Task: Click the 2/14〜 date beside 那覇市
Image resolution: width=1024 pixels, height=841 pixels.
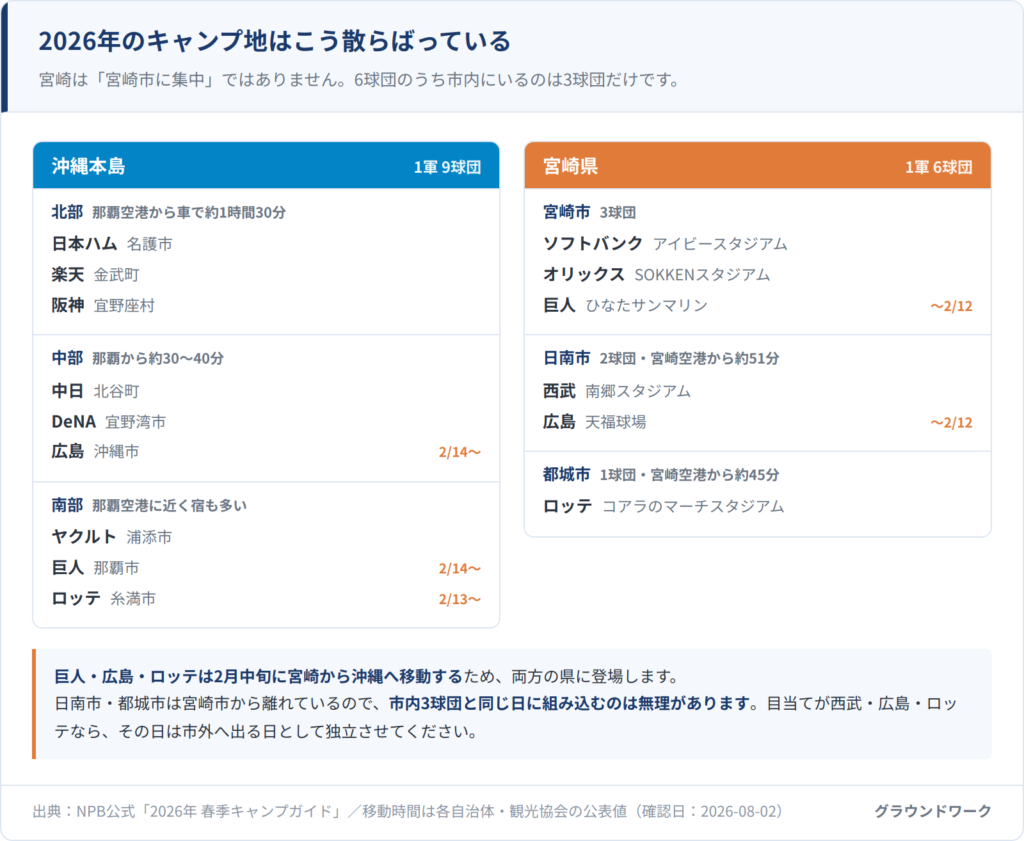Action: point(460,569)
